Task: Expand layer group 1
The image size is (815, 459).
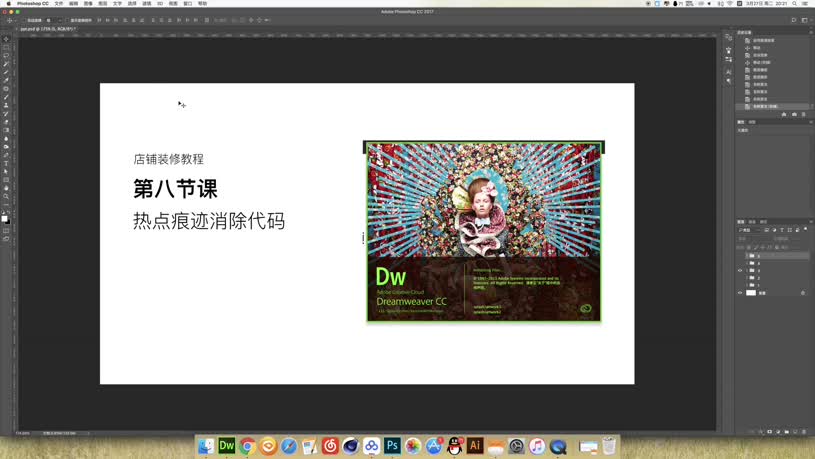Action: (x=747, y=285)
